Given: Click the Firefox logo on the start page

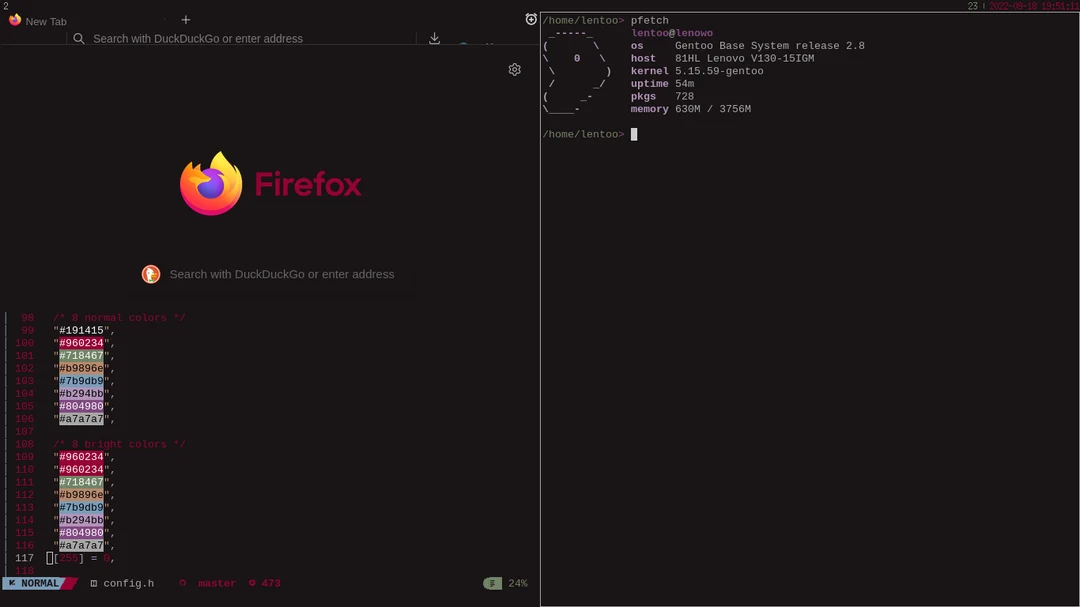Looking at the screenshot, I should pos(212,184).
